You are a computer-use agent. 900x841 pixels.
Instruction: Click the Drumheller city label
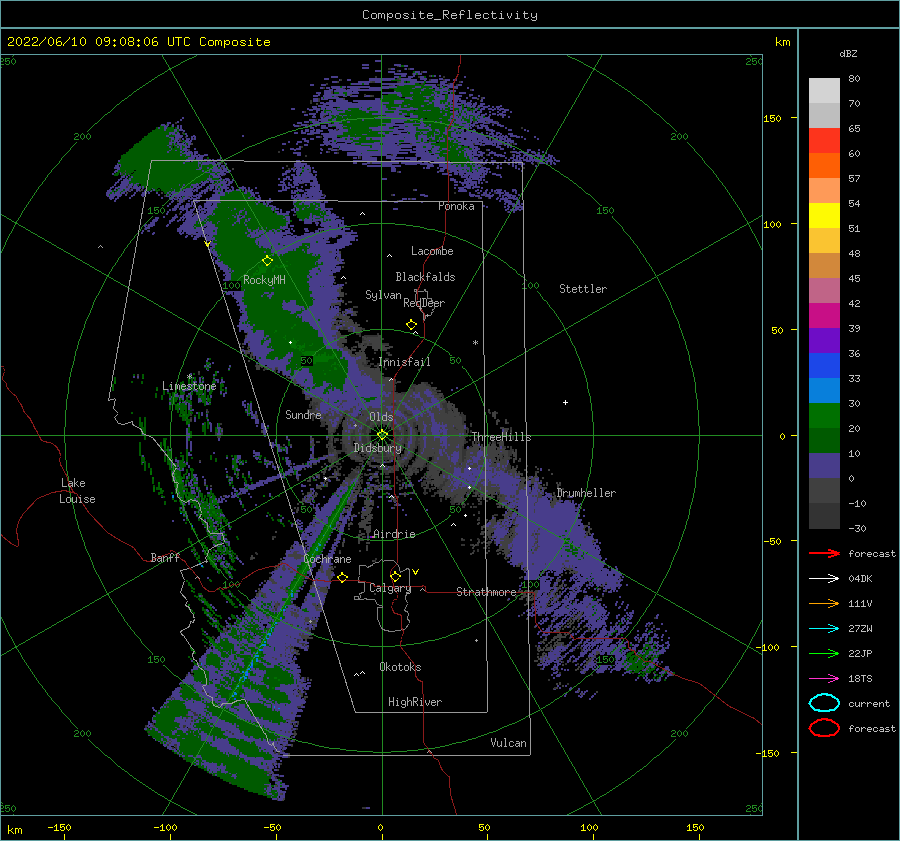coord(586,493)
